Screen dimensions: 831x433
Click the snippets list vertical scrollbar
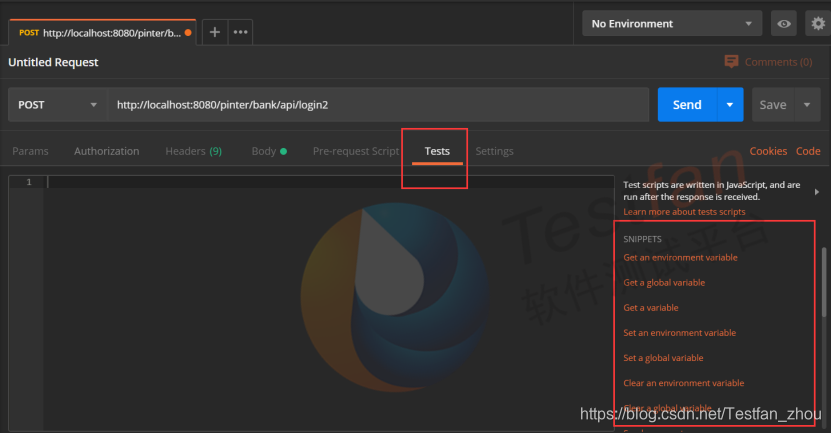point(824,282)
